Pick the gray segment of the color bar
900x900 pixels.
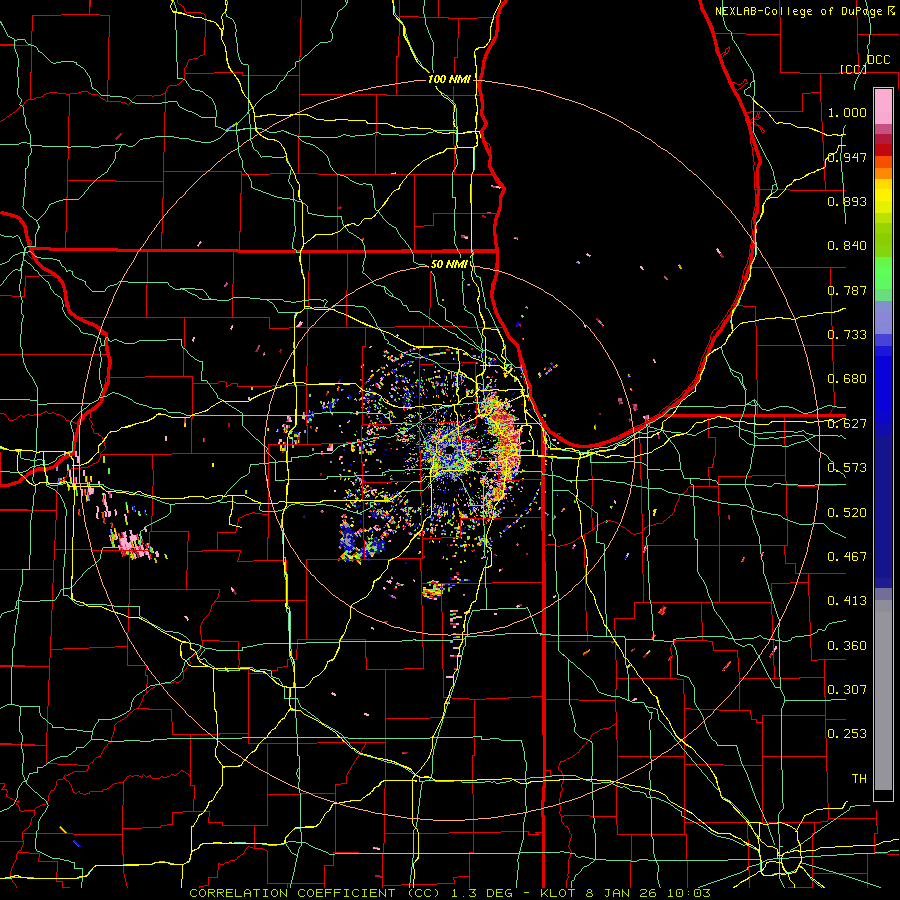tap(883, 695)
